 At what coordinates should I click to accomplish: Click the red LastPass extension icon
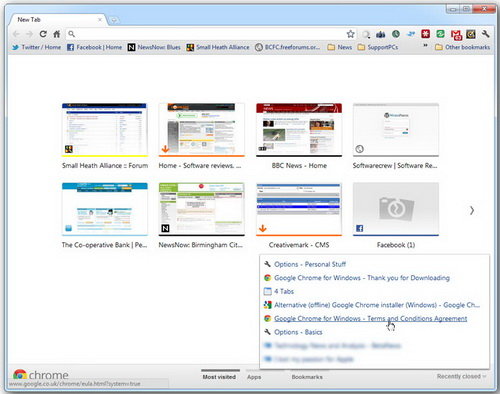pyautogui.click(x=425, y=34)
